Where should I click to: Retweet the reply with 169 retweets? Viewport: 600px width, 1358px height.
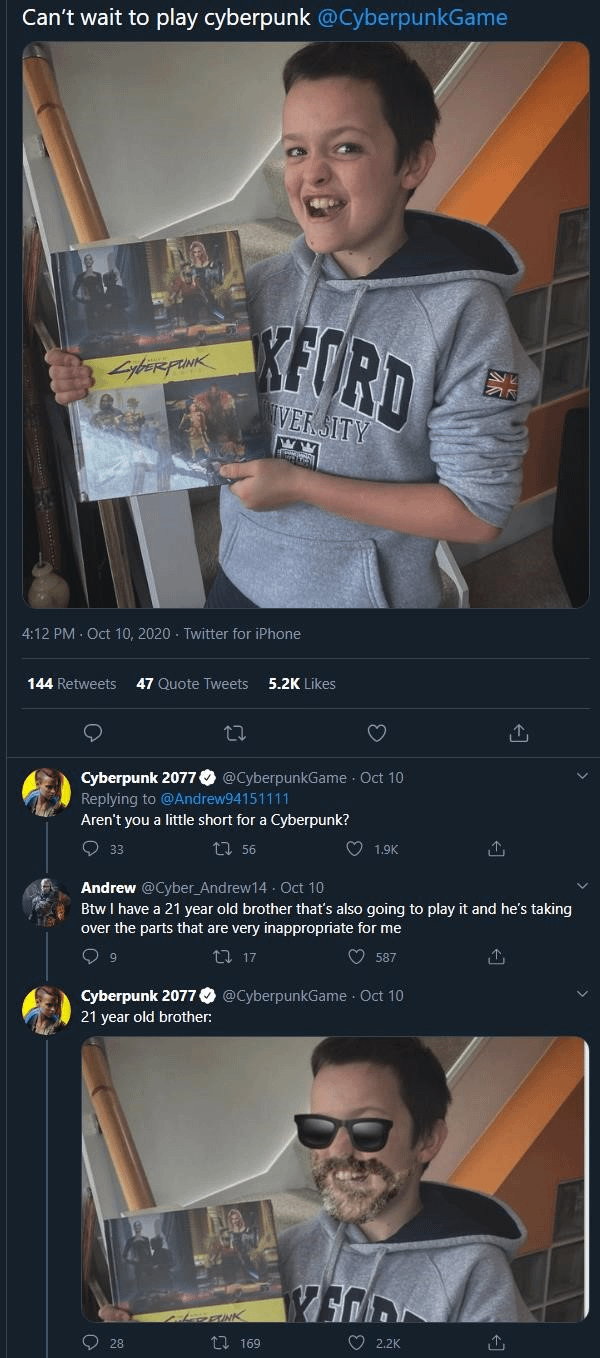[224, 1342]
